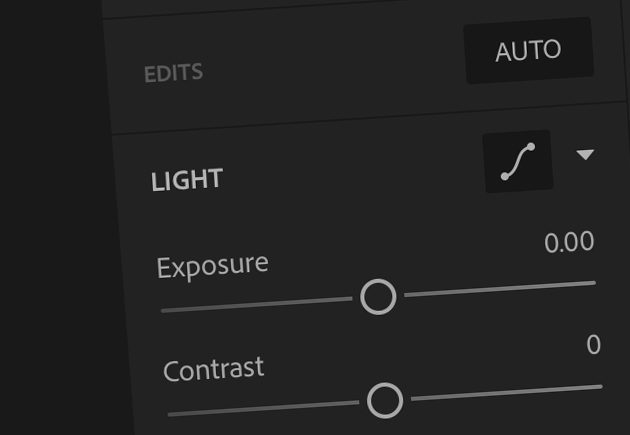Image resolution: width=630 pixels, height=435 pixels.
Task: Set Exposure to minimum at track's left end
Action: (x=164, y=310)
